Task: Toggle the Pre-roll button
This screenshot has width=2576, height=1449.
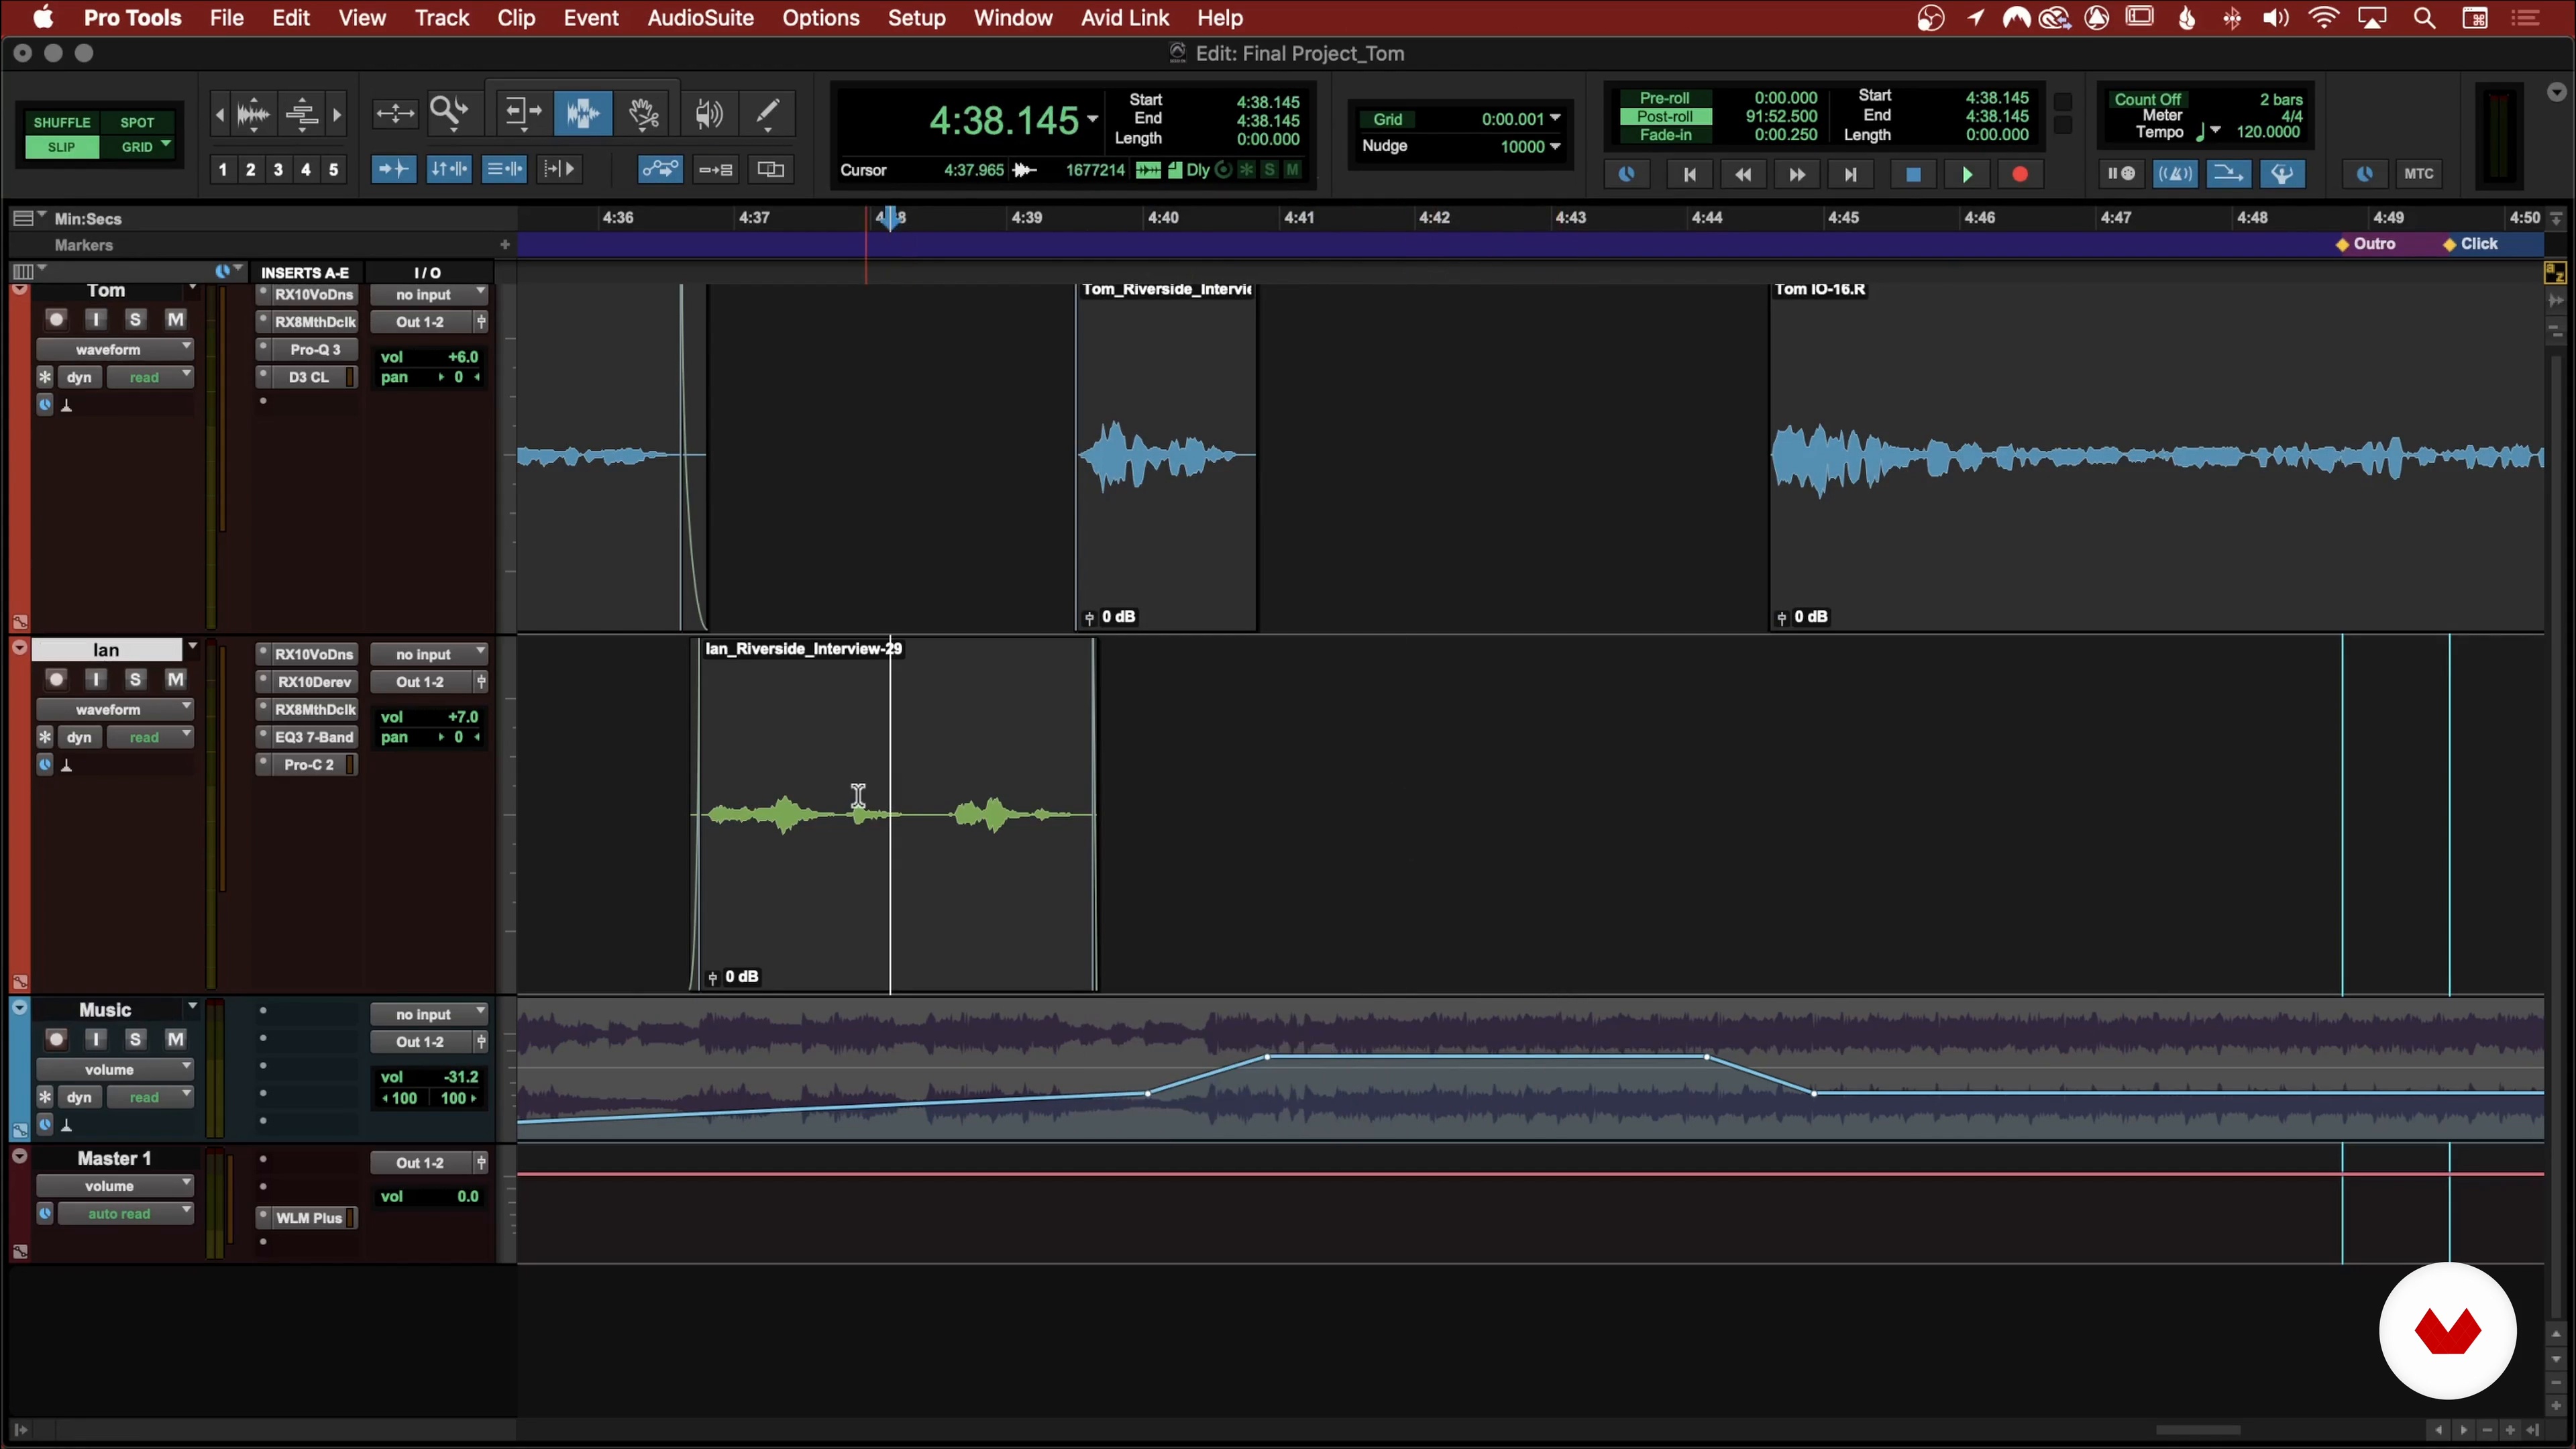Action: click(x=1665, y=98)
